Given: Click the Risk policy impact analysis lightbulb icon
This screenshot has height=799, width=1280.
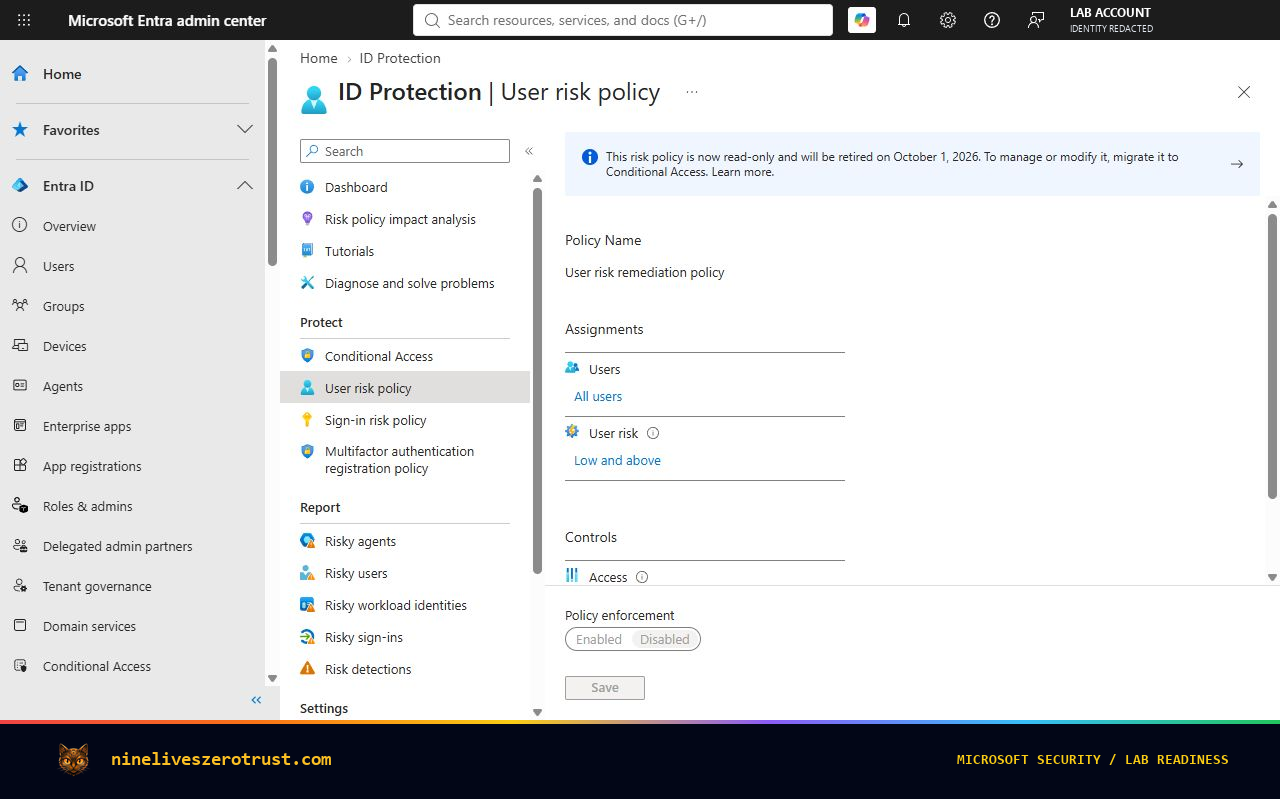Looking at the screenshot, I should click(308, 219).
